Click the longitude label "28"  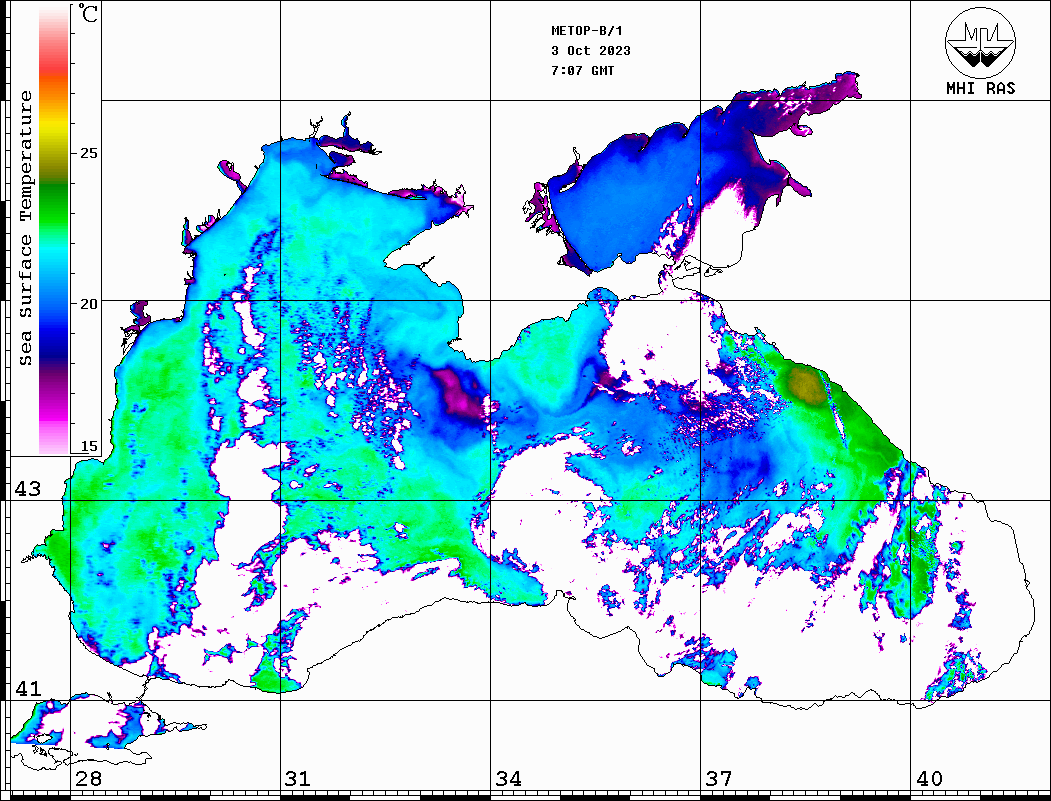pos(88,778)
